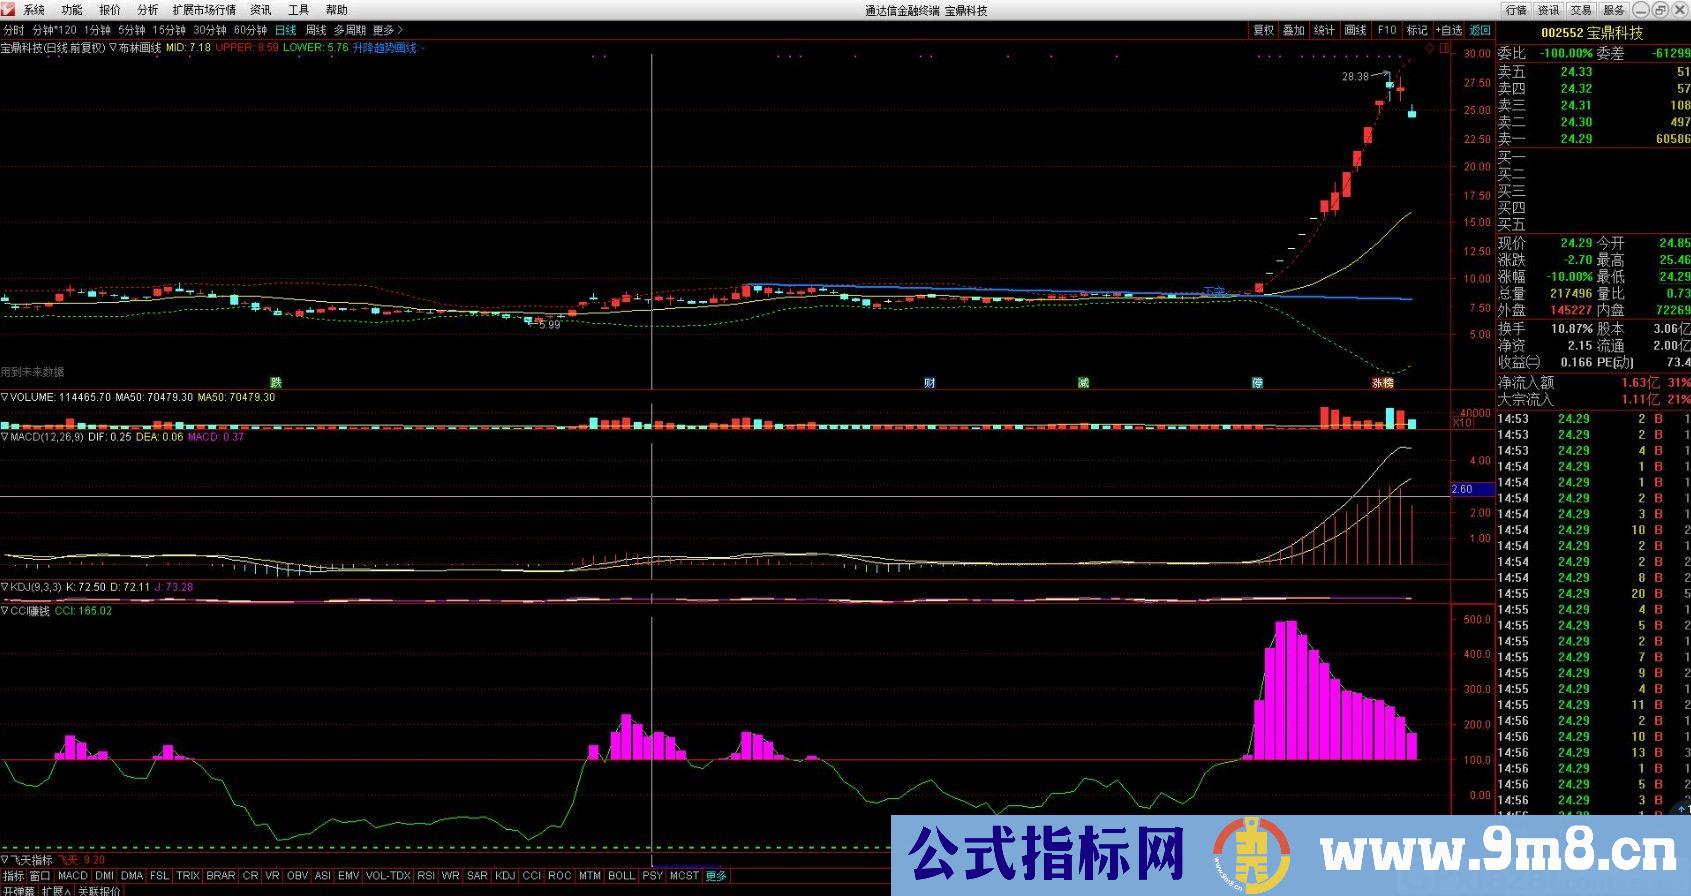Click the +自选 add to watchlist button
The width and height of the screenshot is (1691, 896).
point(1448,30)
